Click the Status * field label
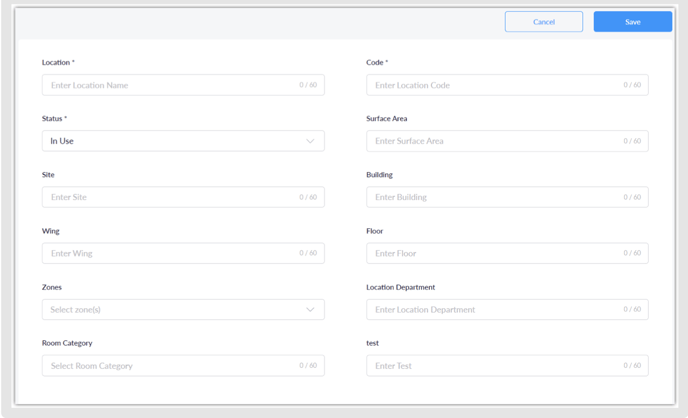The height and width of the screenshot is (418, 688). click(x=54, y=118)
